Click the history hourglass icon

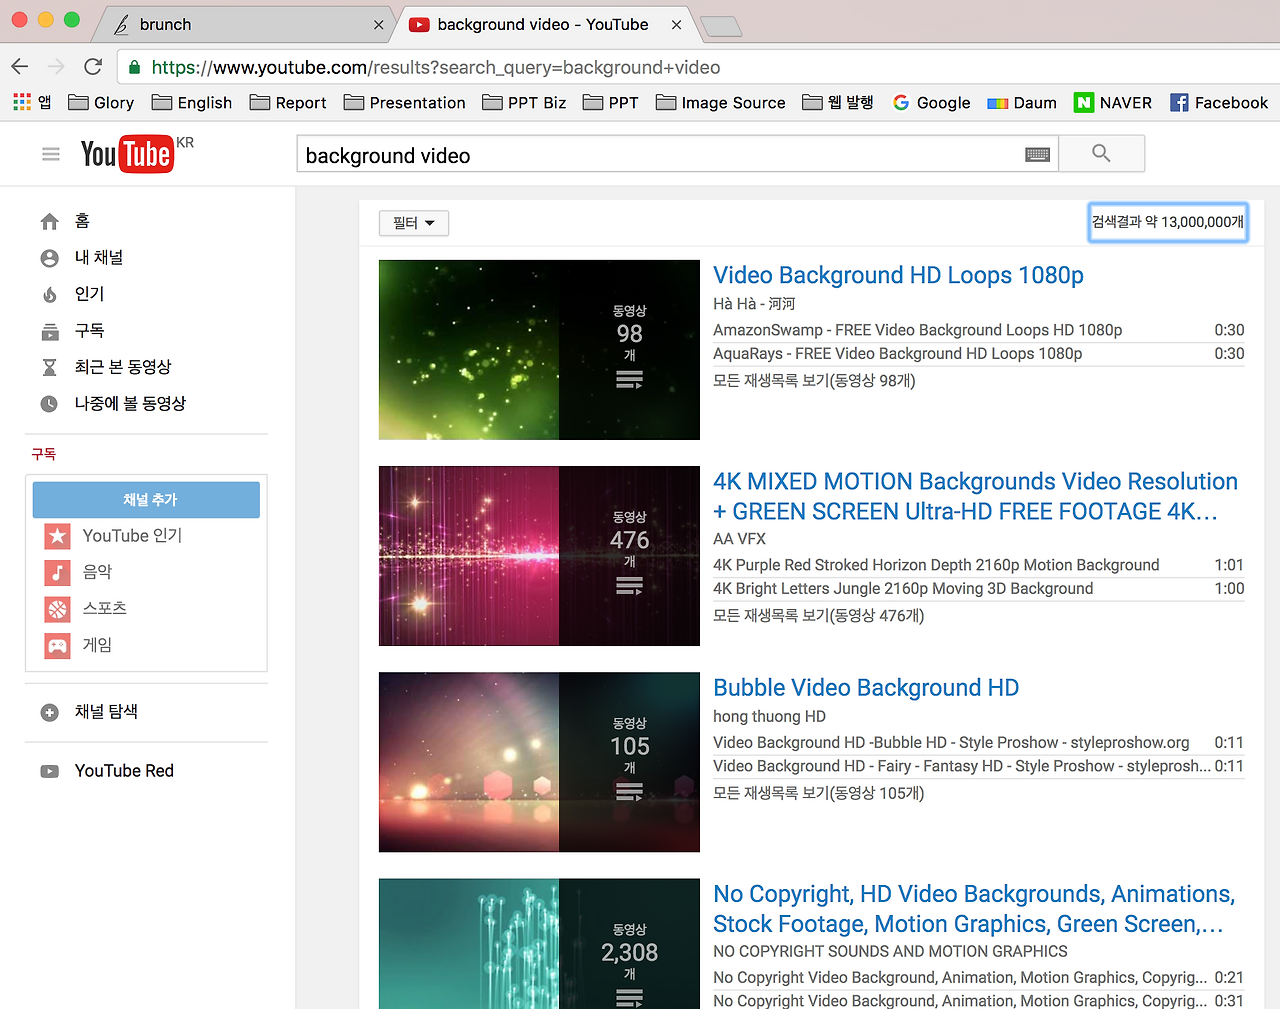click(49, 367)
